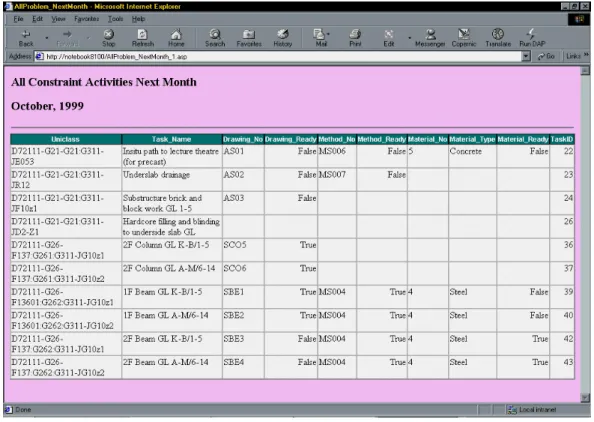This screenshot has width=594, height=422.
Task: Click the 'All Constraint Activities Next Month' heading
Action: (104, 82)
